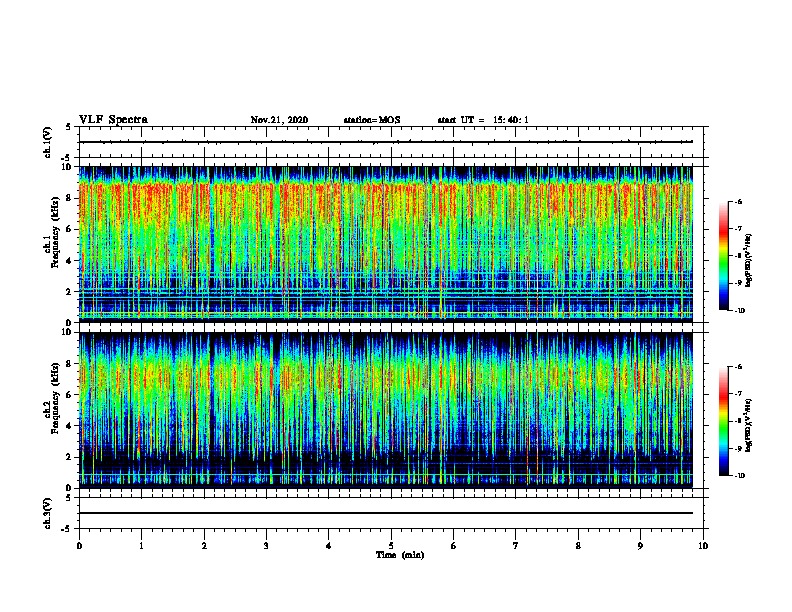Click the "10" minute time tick label
Screen dimensions: 792x612
(703, 545)
